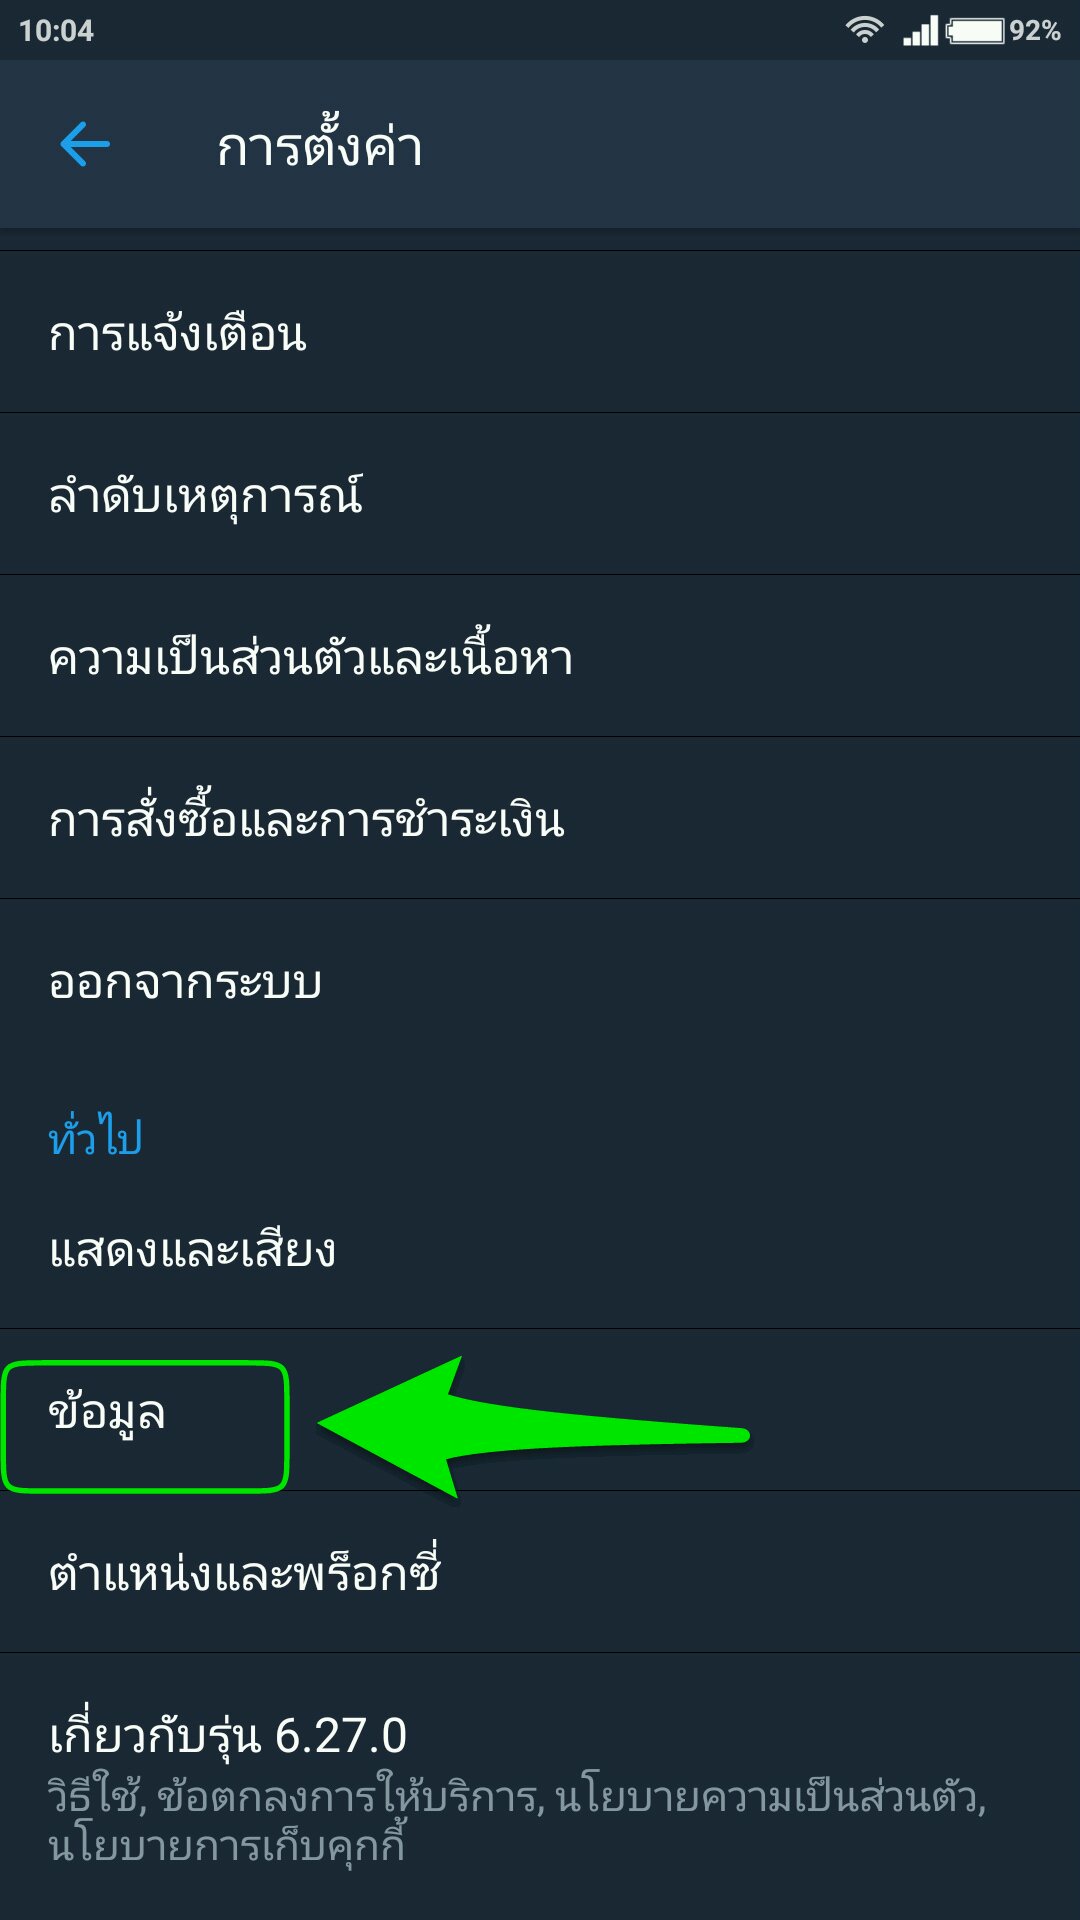
Task: Open ตำแหน่งและพร็อกซี่ location and proxy
Action: (540, 1572)
